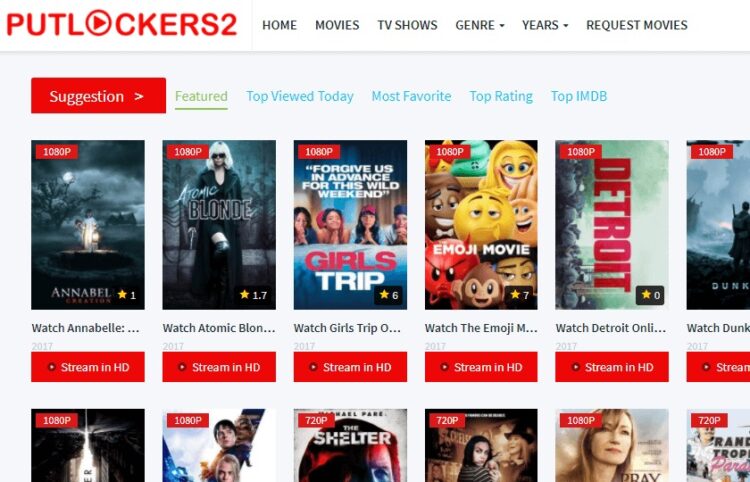Open the REQUEST MOVIES page
The height and width of the screenshot is (482, 750).
click(x=637, y=25)
